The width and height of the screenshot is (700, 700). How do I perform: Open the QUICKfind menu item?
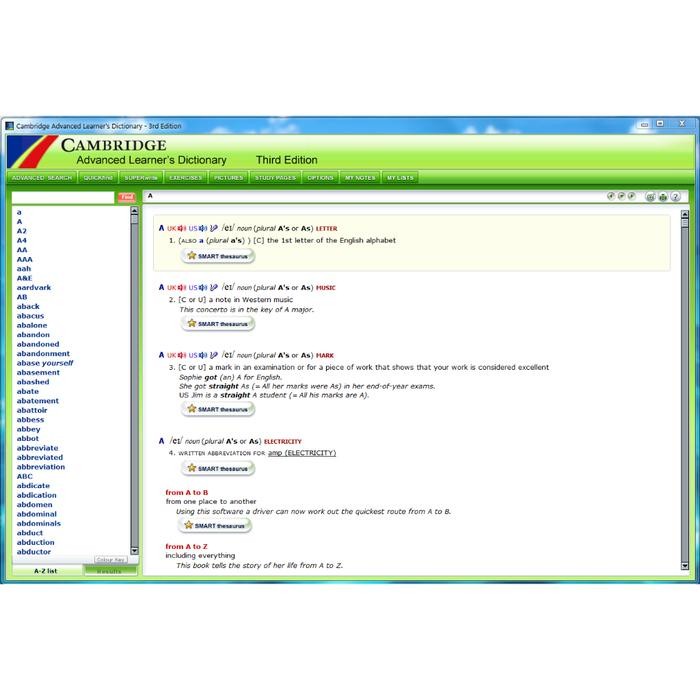[98, 178]
